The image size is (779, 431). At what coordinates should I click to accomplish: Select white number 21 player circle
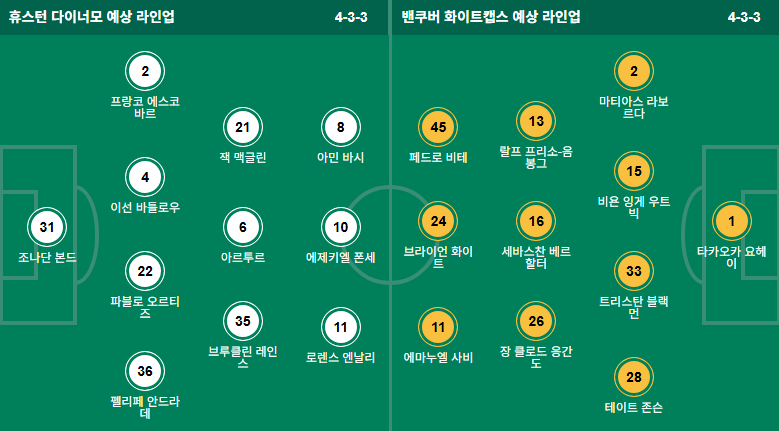pos(243,127)
